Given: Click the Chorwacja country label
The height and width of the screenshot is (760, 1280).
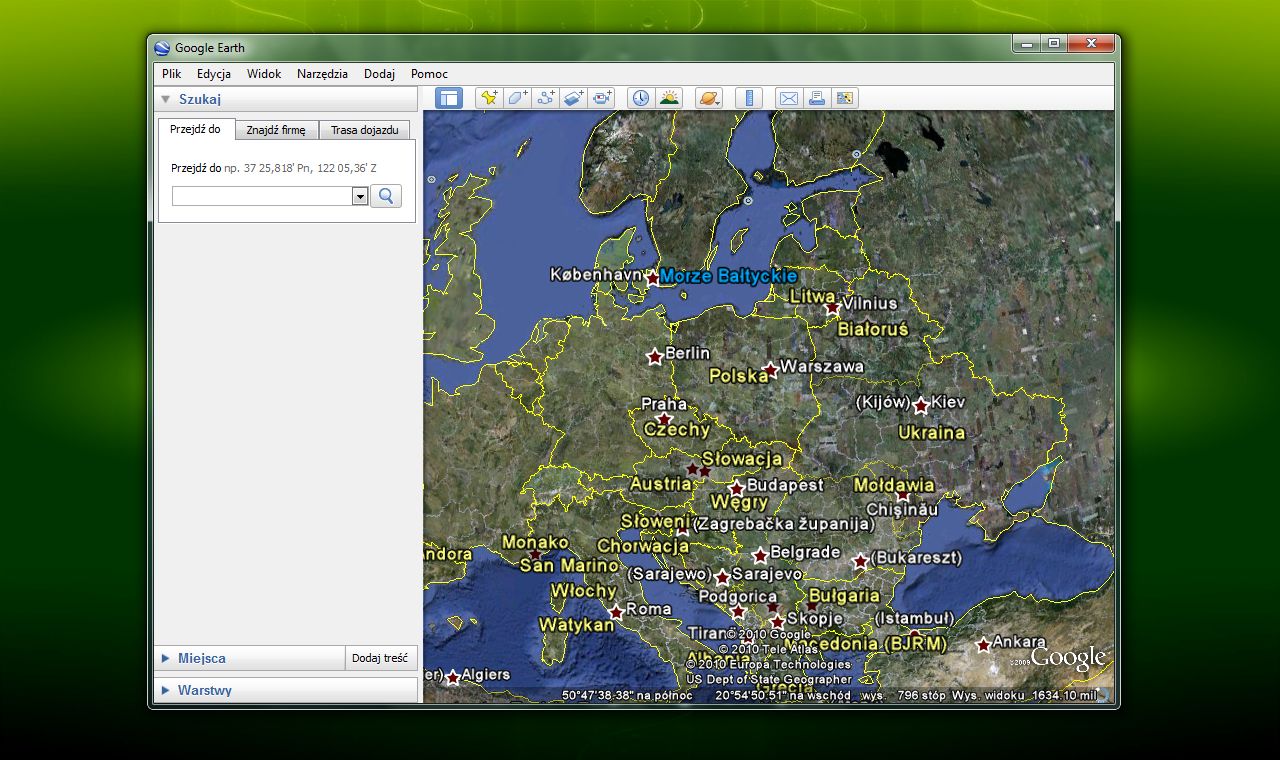Looking at the screenshot, I should pyautogui.click(x=643, y=546).
